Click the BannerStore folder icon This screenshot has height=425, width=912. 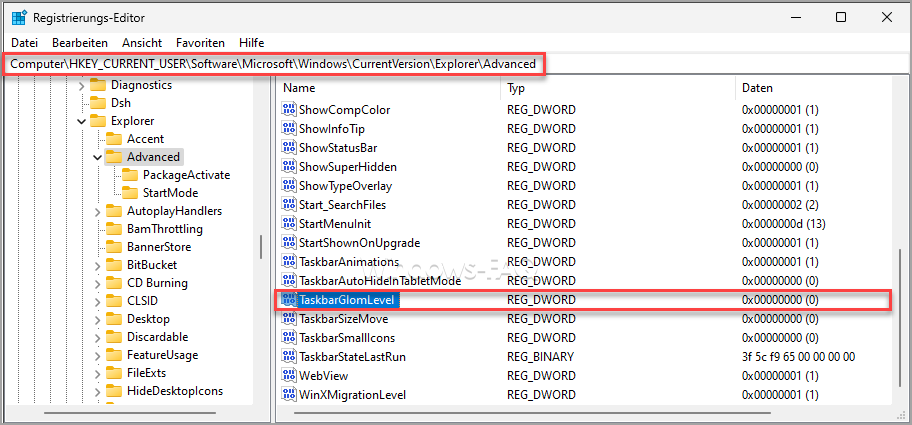tap(113, 247)
